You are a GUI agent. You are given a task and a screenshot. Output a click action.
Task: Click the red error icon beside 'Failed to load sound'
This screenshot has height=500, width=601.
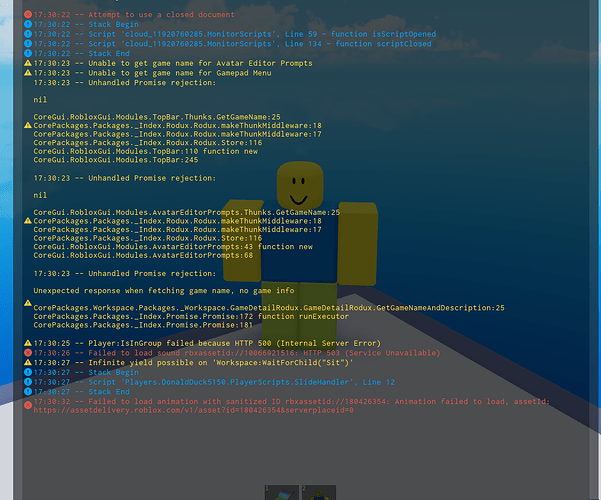(28, 353)
